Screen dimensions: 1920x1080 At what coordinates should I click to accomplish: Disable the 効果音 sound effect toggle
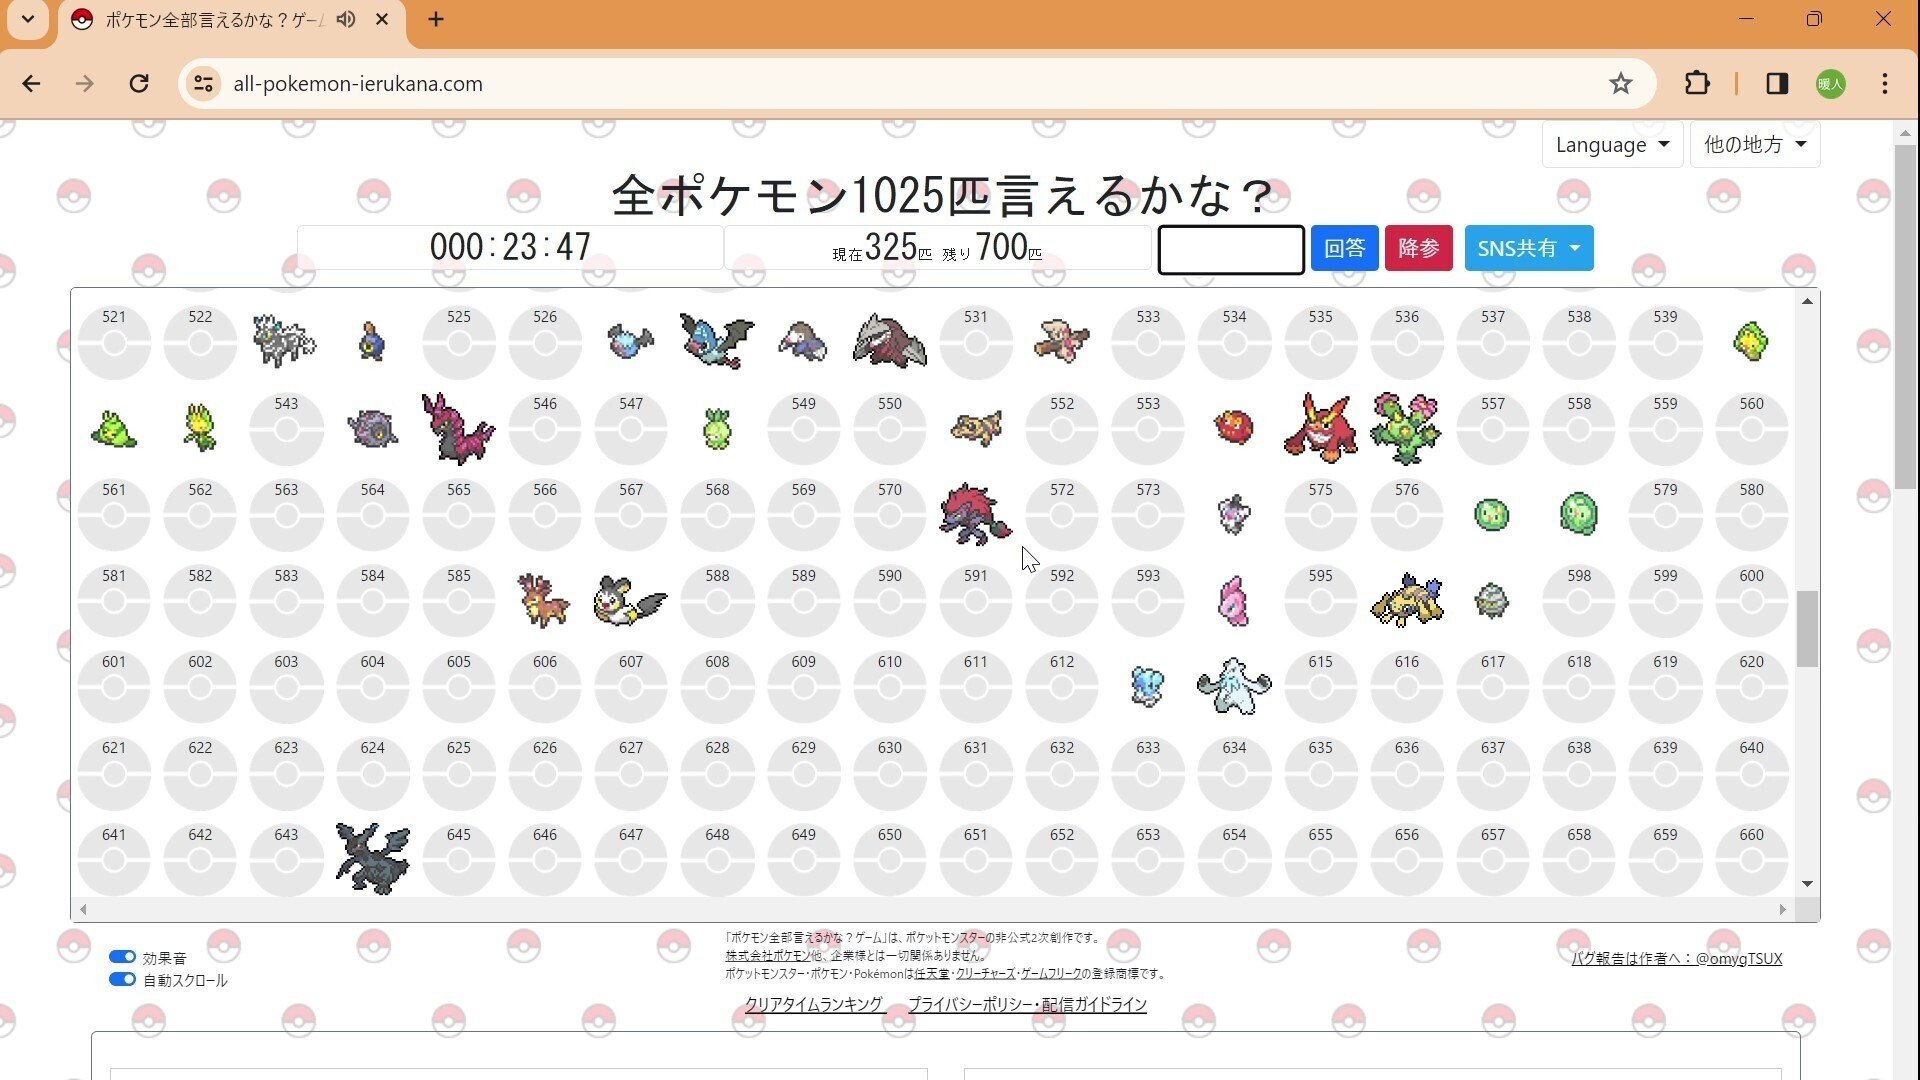point(122,956)
